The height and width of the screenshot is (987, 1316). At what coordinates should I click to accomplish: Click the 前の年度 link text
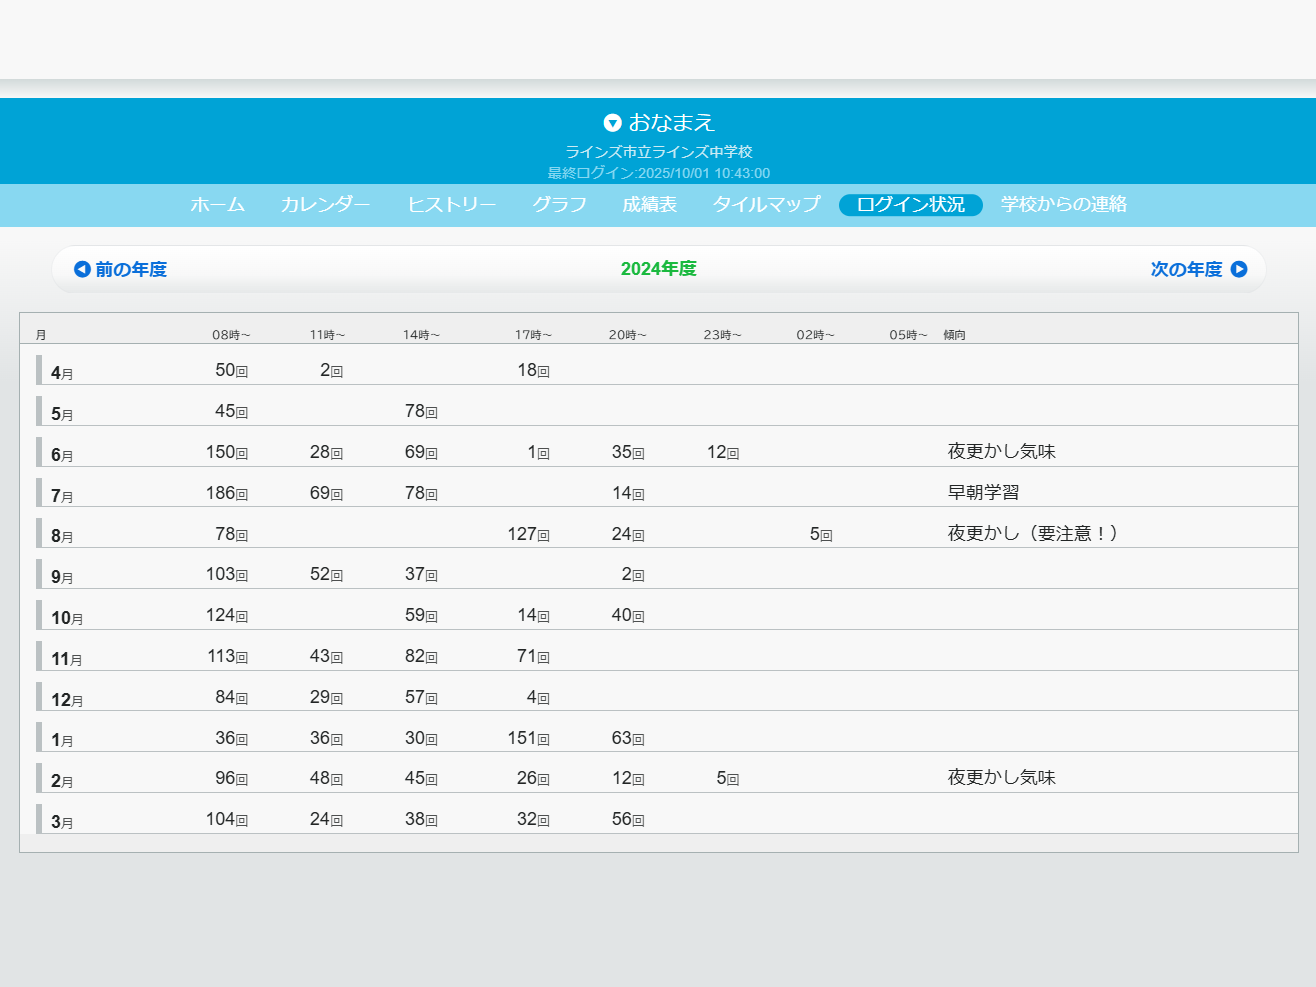[x=131, y=269]
